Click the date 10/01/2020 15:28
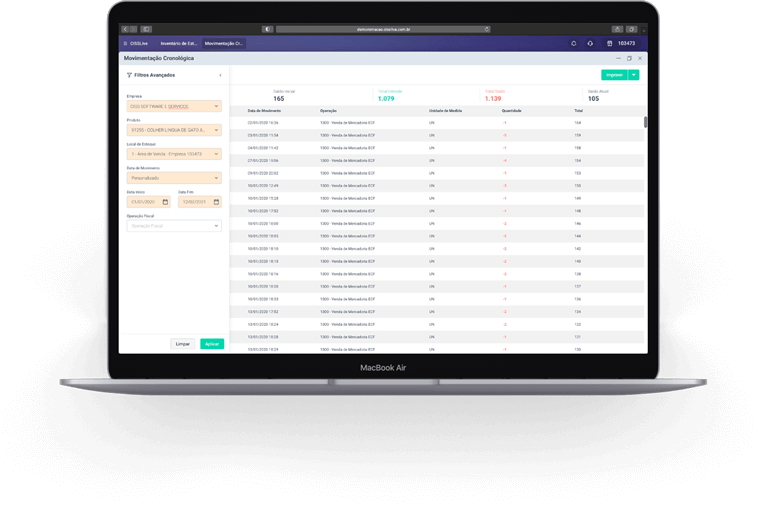Viewport: 760px width, 505px height. 263,199
